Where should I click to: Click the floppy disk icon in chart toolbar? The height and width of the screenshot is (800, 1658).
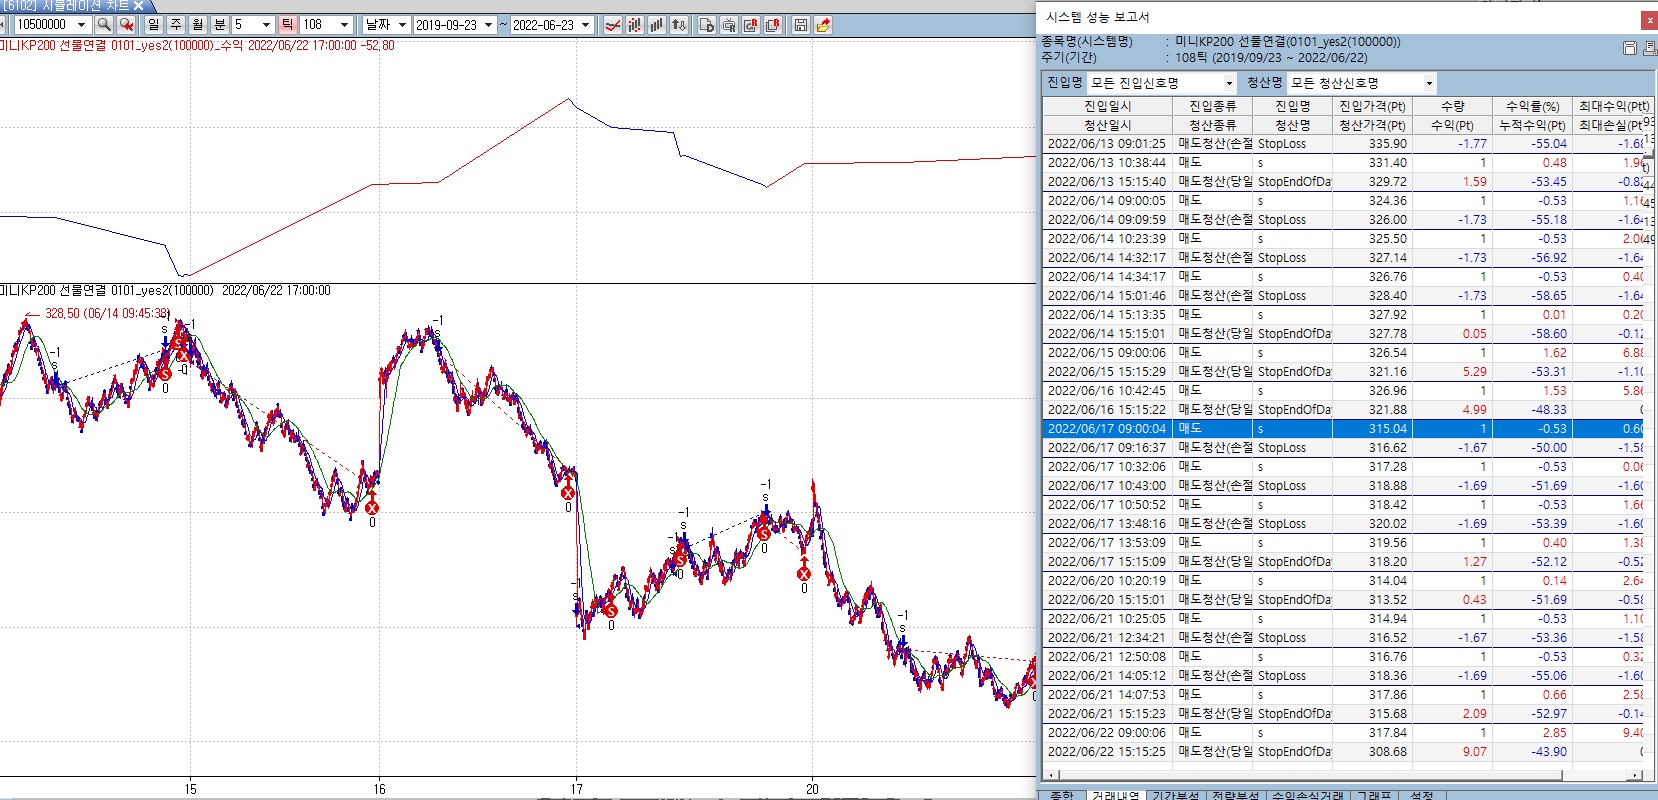pos(801,25)
